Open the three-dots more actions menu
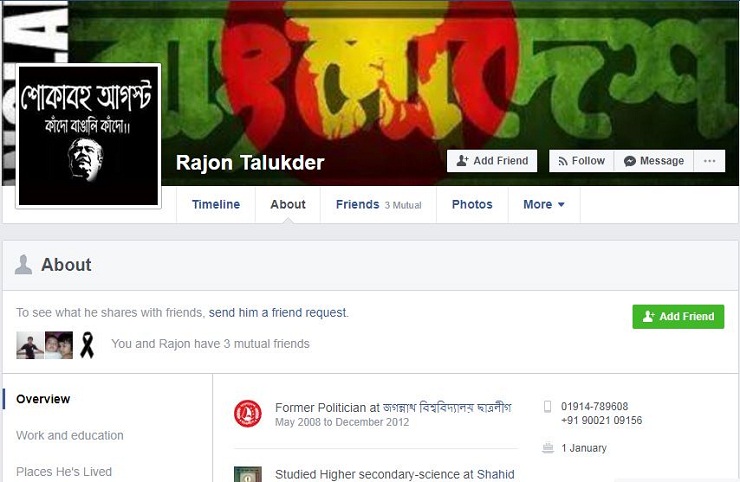The image size is (740, 482). coord(709,161)
